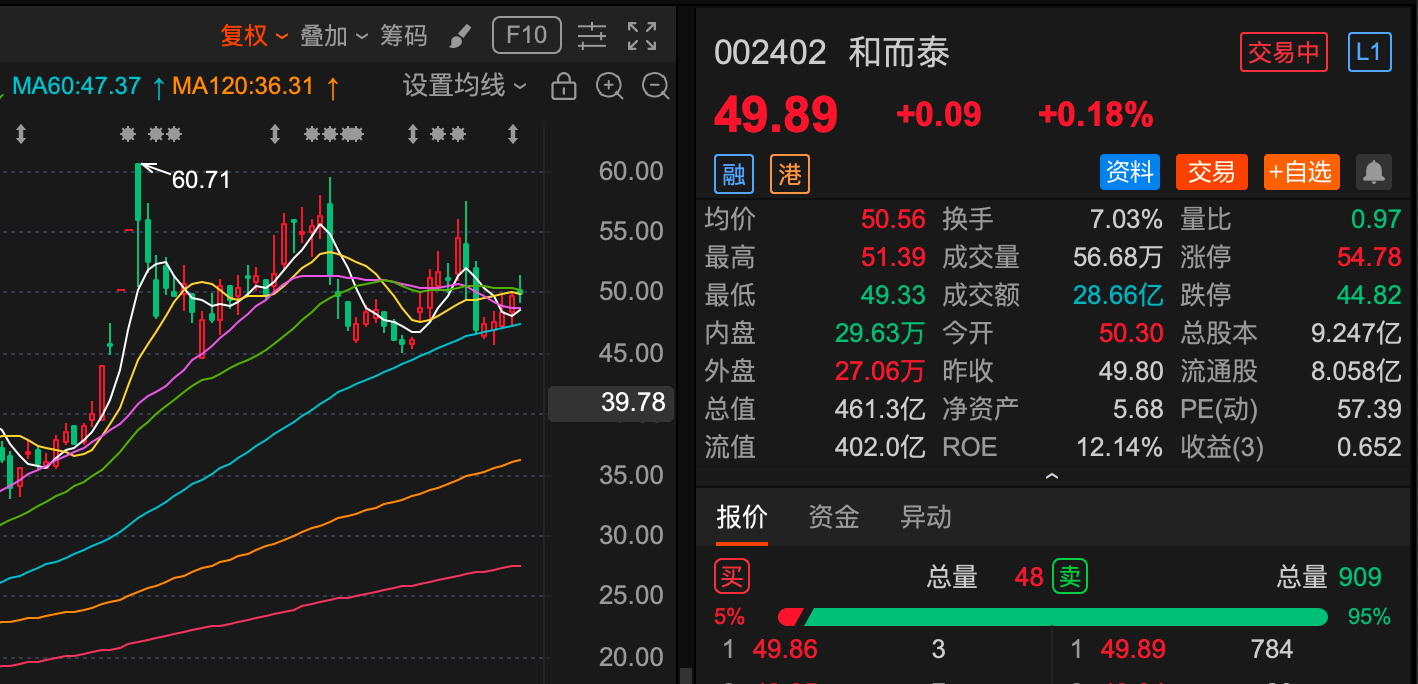The width and height of the screenshot is (1418, 684).
Task: Click the 量比 value 0.97
Action: 1376,220
